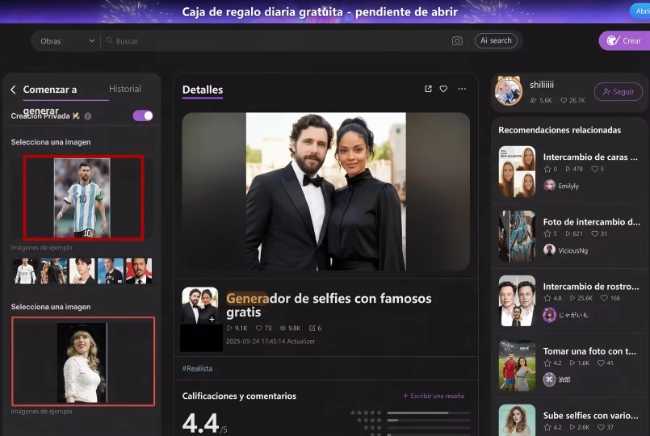The height and width of the screenshot is (436, 650).
Task: Click the heart favorite icon in Detalles header
Action: click(444, 89)
